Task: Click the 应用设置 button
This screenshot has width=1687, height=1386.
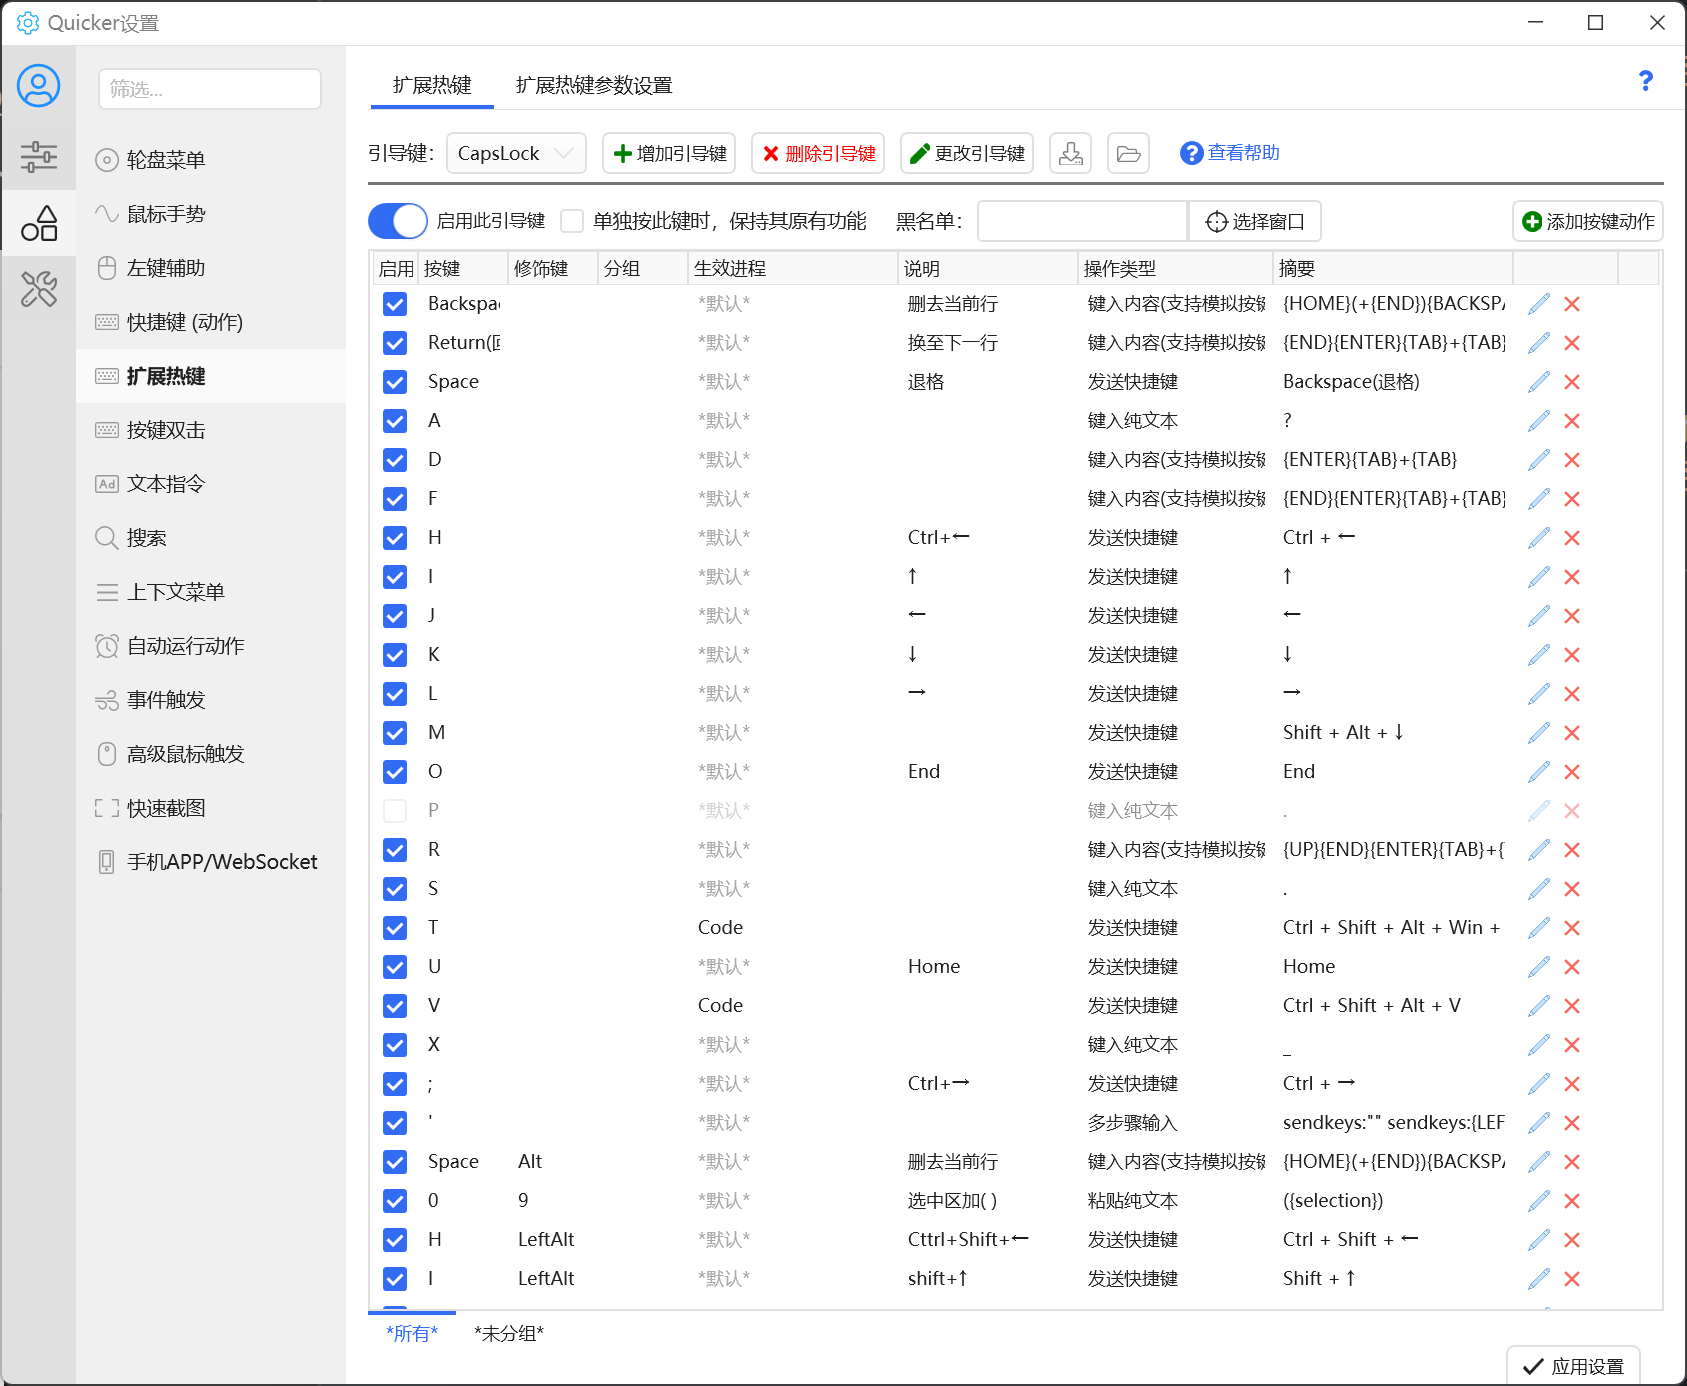Action: [1573, 1366]
